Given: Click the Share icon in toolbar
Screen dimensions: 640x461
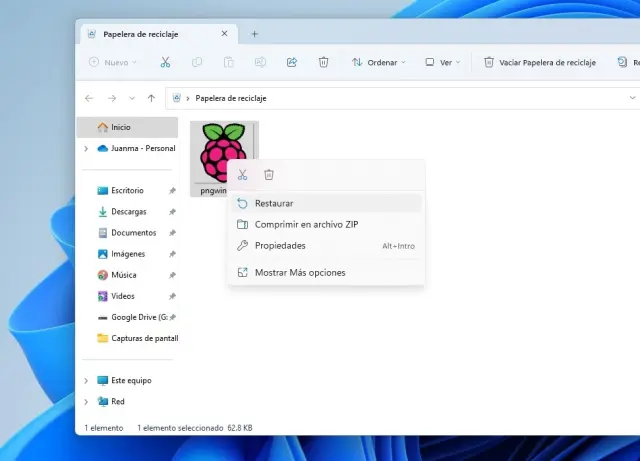Looking at the screenshot, I should pos(292,62).
